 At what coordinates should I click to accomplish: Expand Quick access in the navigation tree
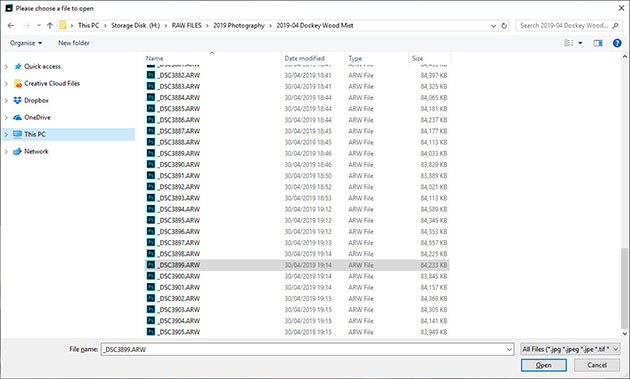[x=6, y=66]
